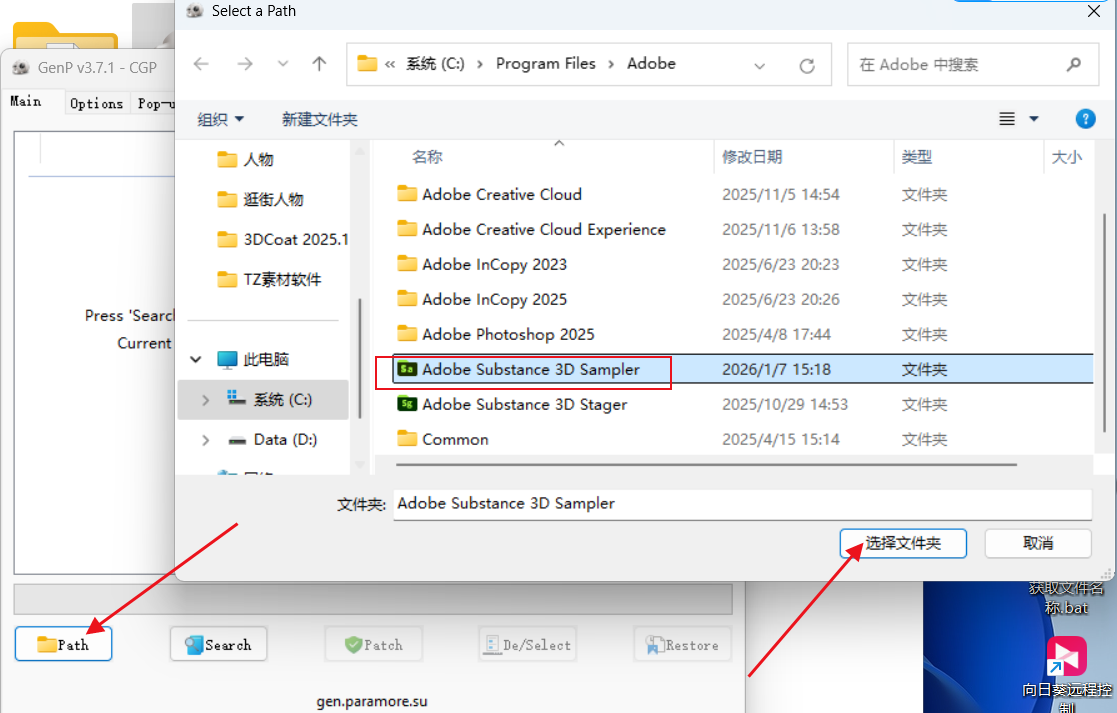Click the 文件夹 name input field
This screenshot has width=1117, height=713.
click(742, 504)
